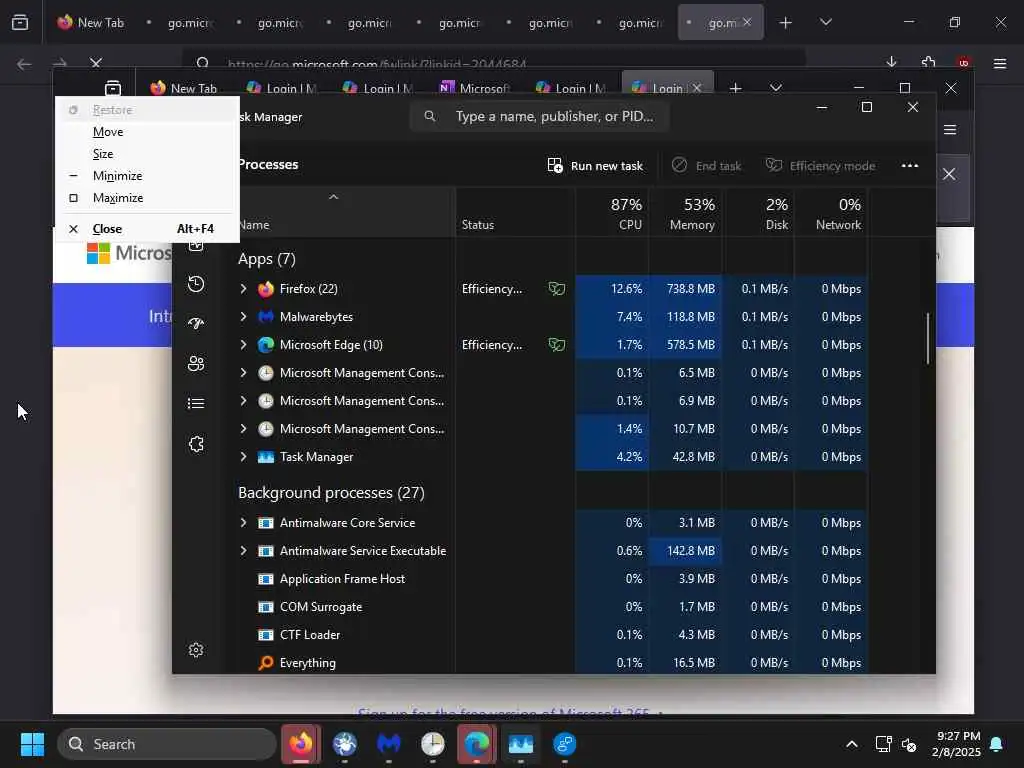
Task: Switch to New Tab in Edge window
Action: tap(184, 88)
